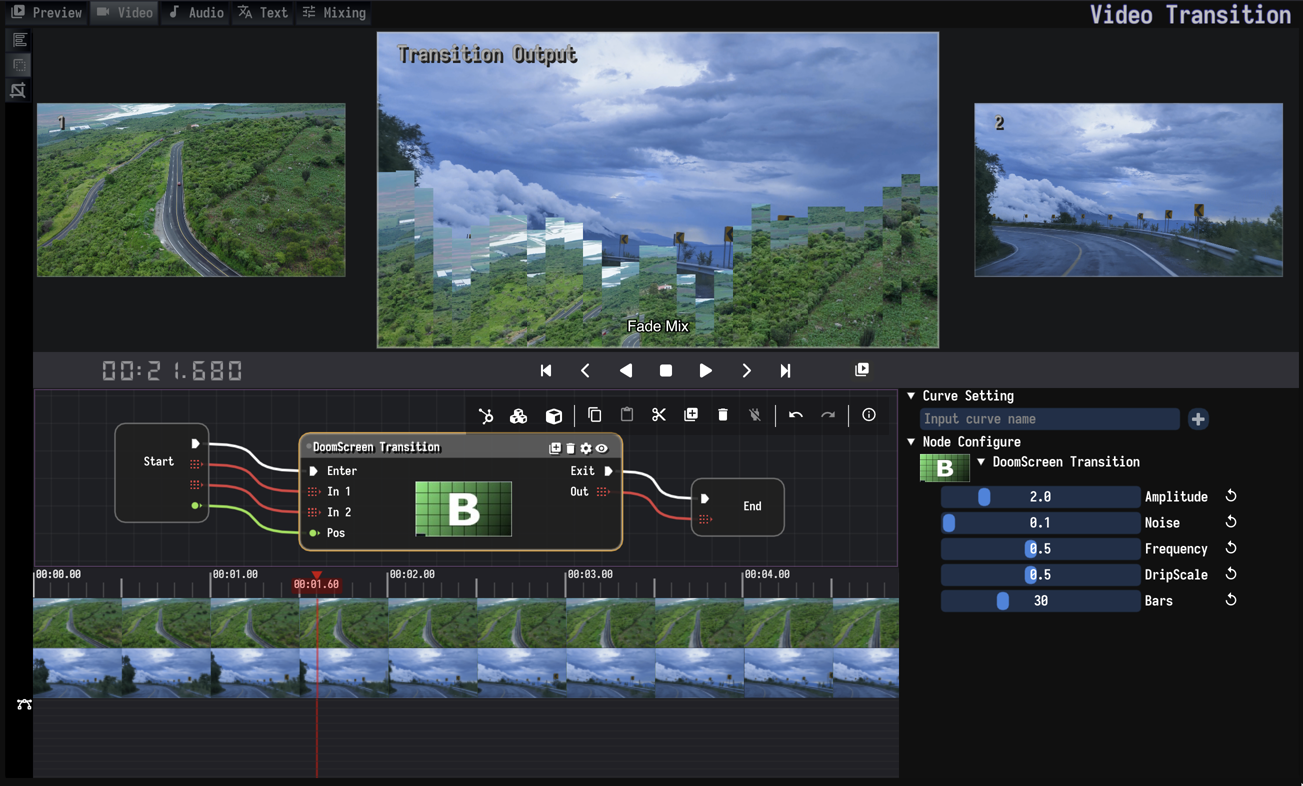The width and height of the screenshot is (1303, 786).
Task: Click the 00:21.680 timecode display
Action: tap(172, 371)
